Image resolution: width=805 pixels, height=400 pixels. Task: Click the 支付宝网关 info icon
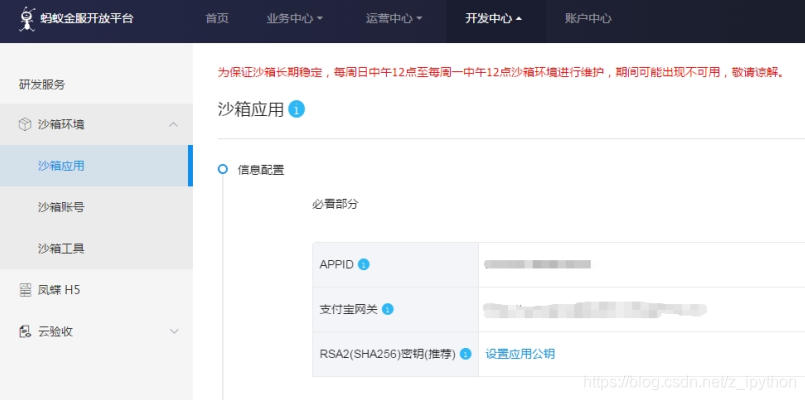coord(388,310)
